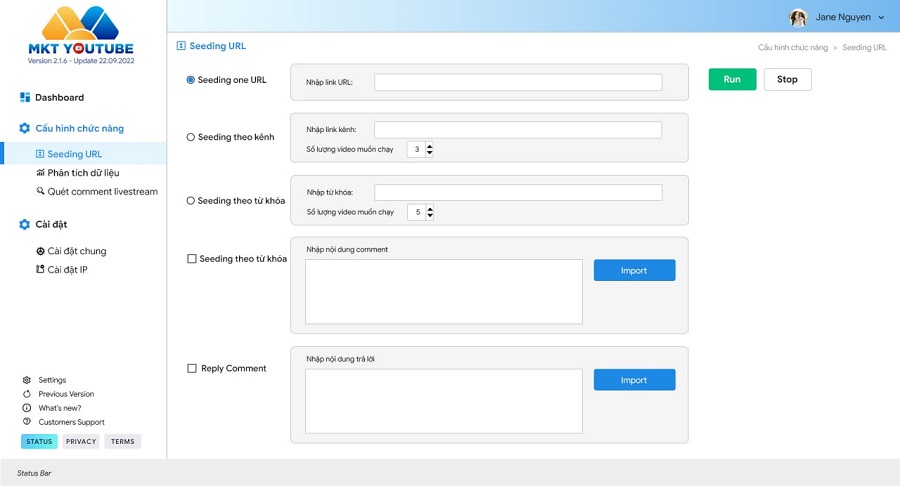Enable the Reply Comment checkbox
This screenshot has width=900, height=486.
click(x=192, y=369)
